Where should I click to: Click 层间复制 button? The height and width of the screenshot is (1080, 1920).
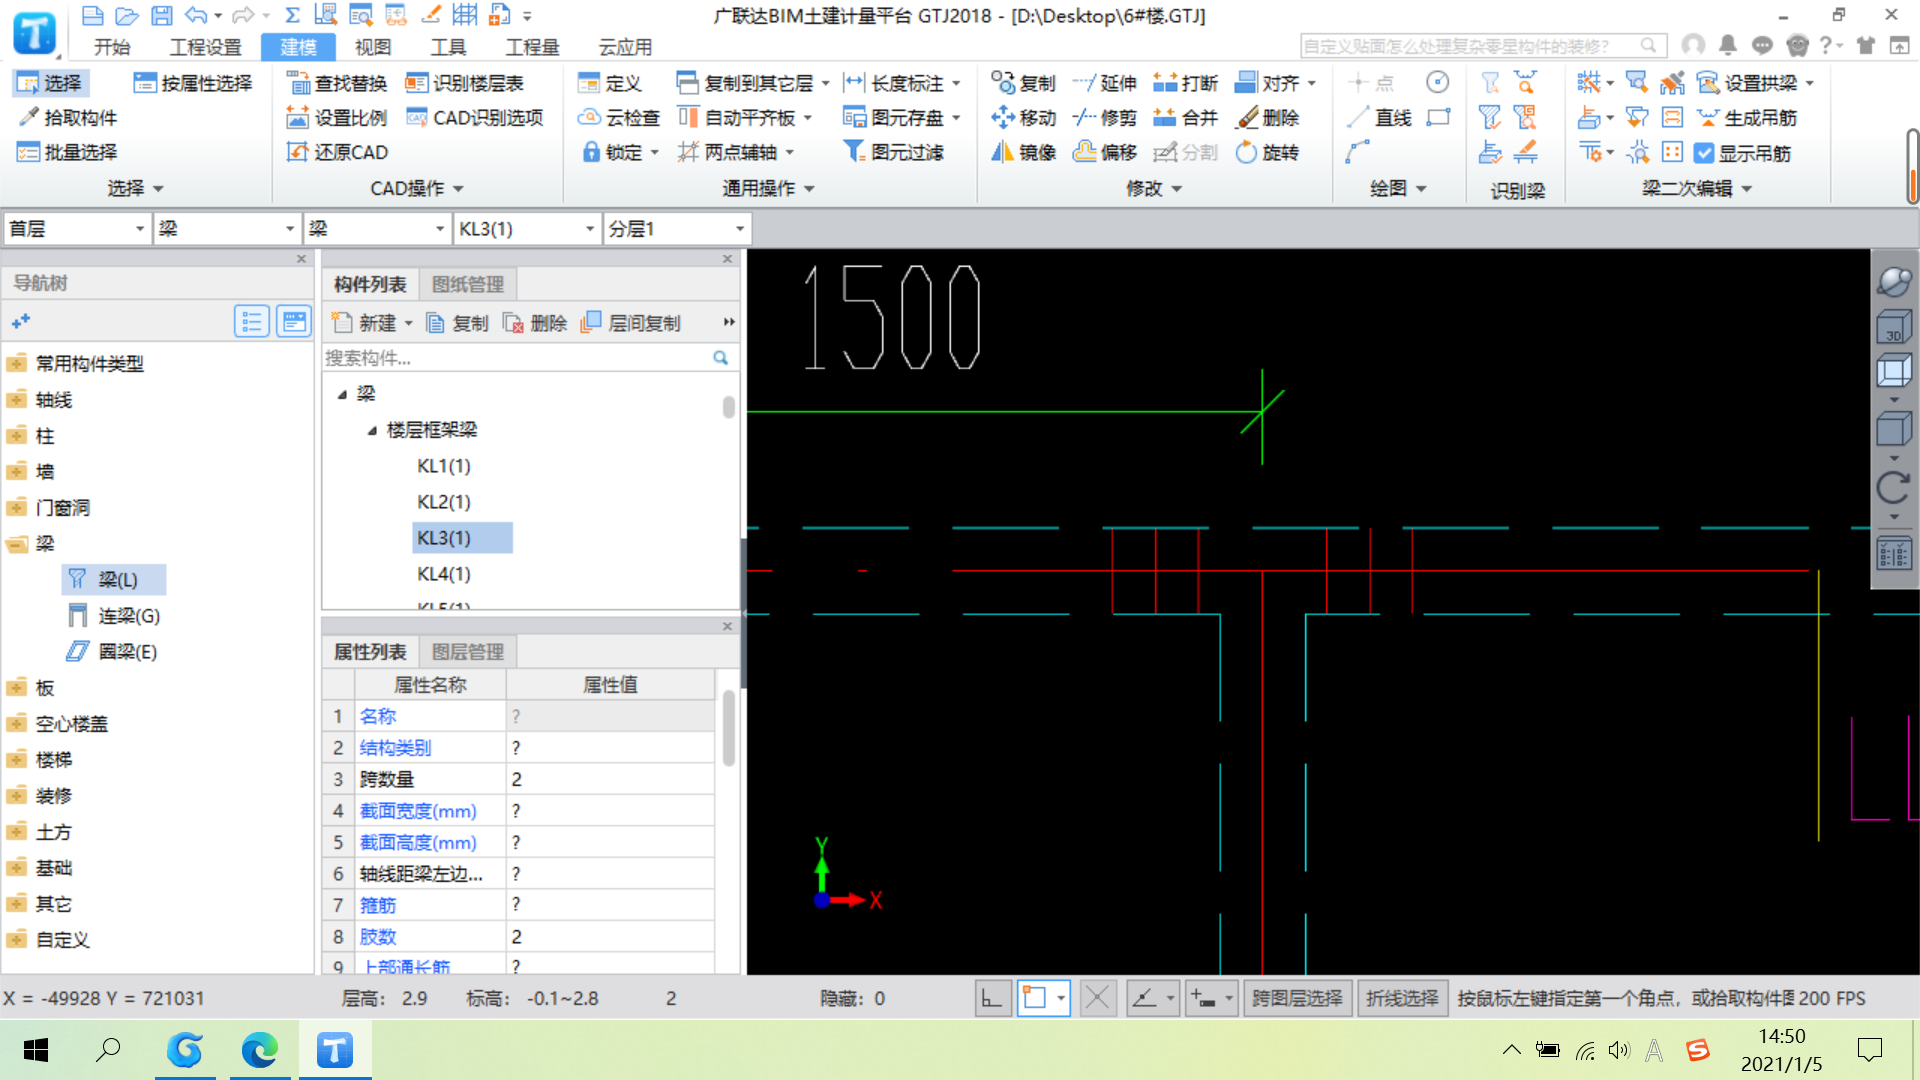pyautogui.click(x=631, y=323)
